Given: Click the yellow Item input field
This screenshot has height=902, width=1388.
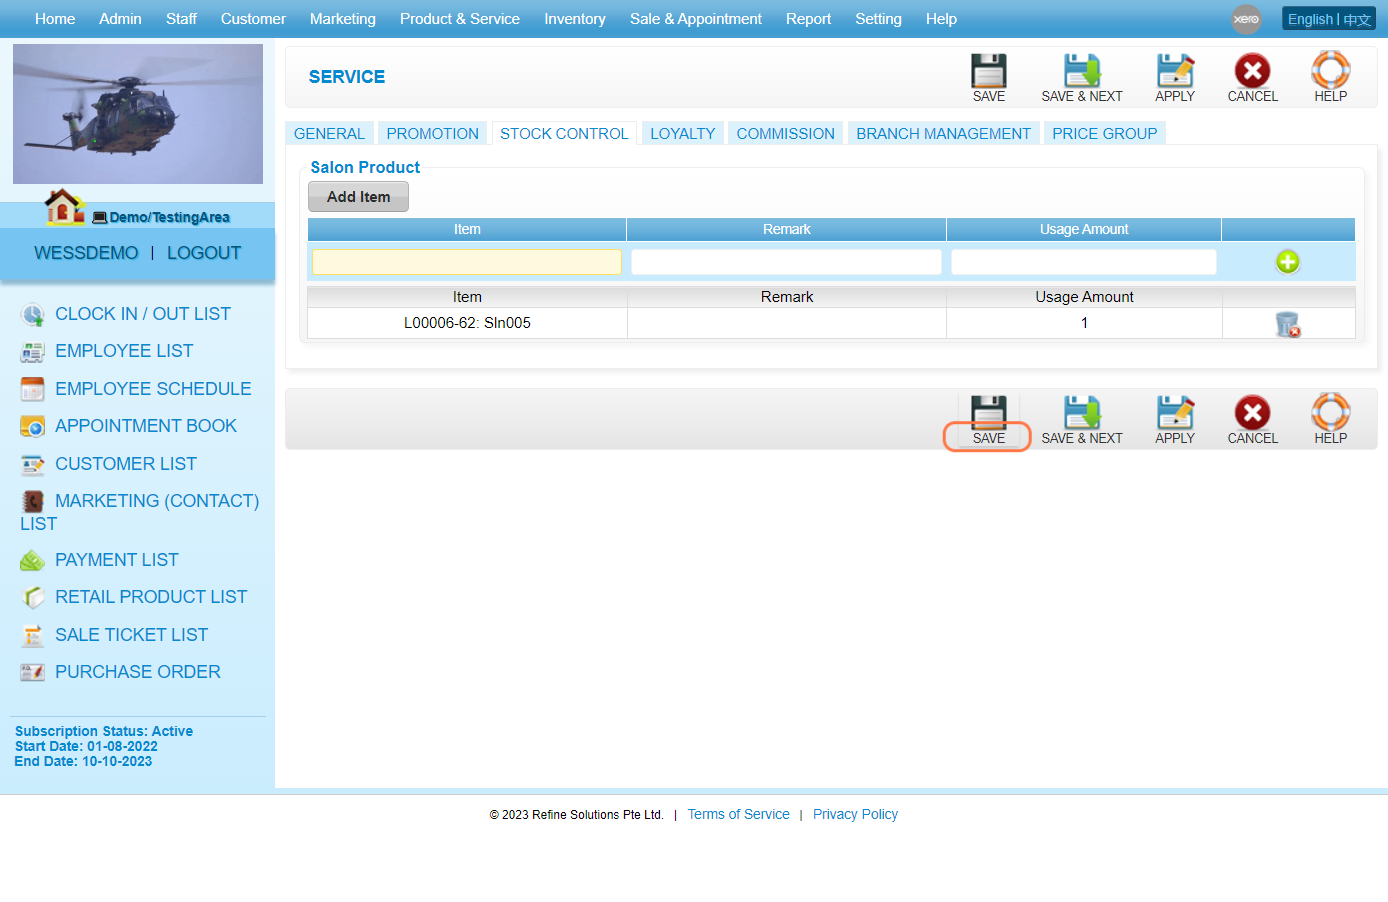Looking at the screenshot, I should [x=467, y=262].
